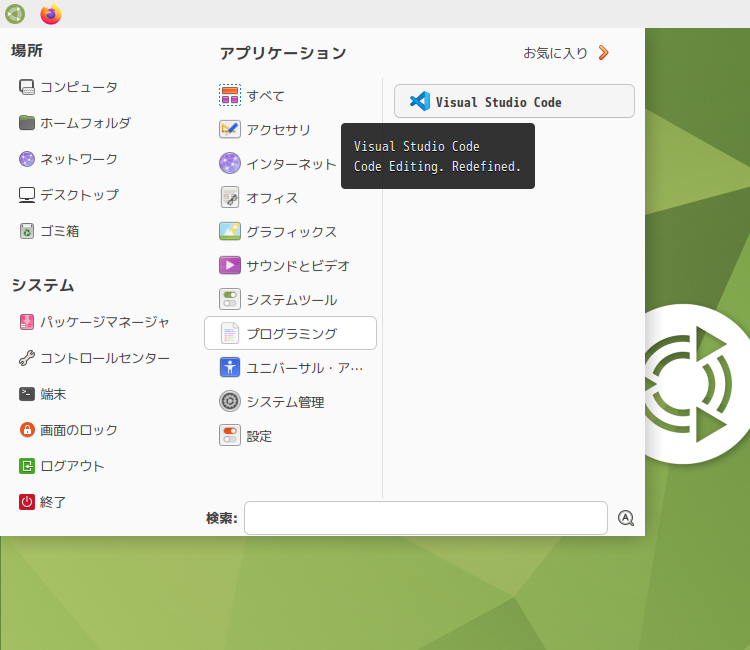Launch 端末 terminal
Viewport: 750px width, 650px height.
click(43, 394)
